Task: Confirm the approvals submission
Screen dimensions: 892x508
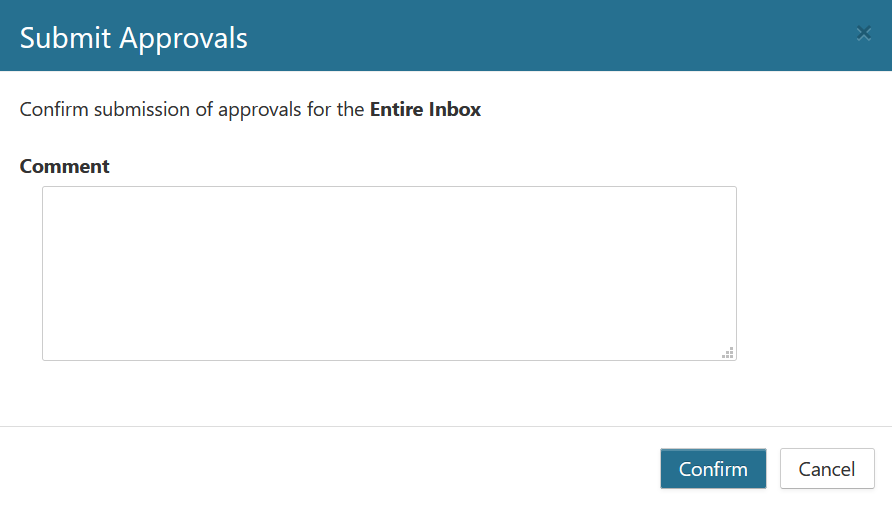Action: coord(713,469)
